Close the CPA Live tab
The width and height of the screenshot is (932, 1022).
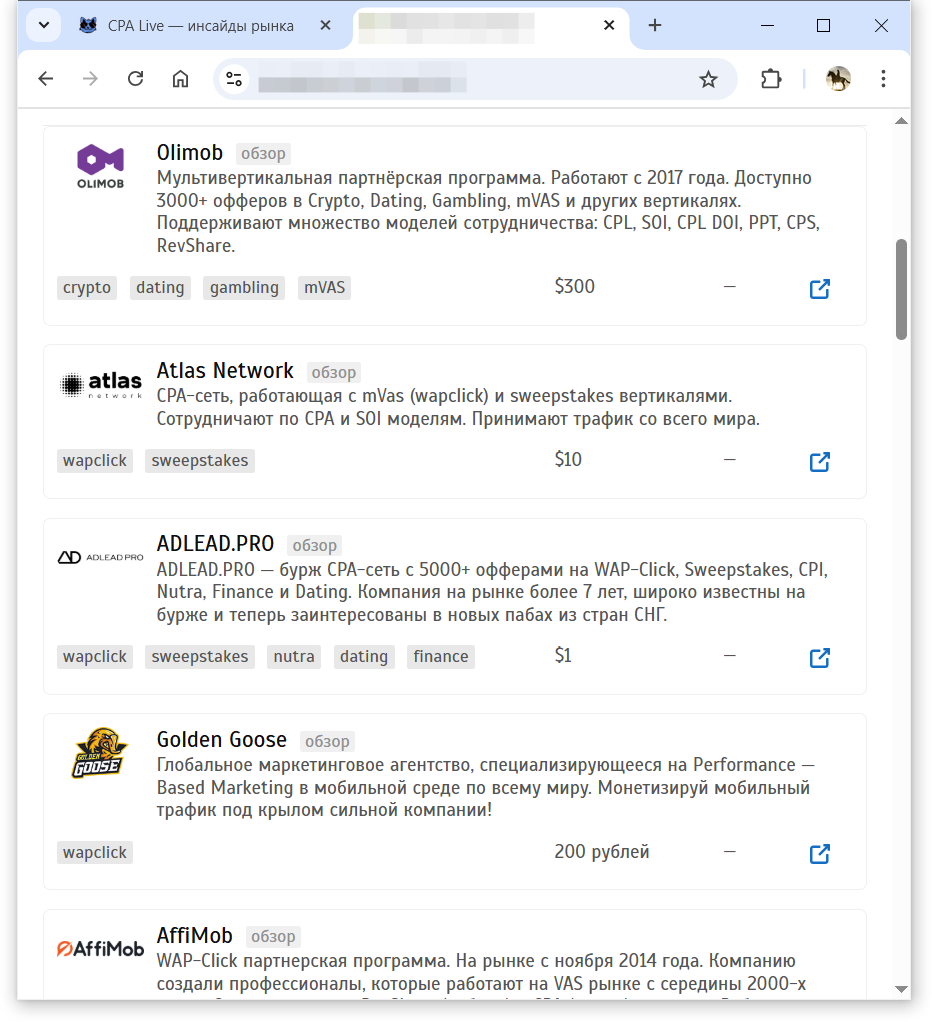326,25
